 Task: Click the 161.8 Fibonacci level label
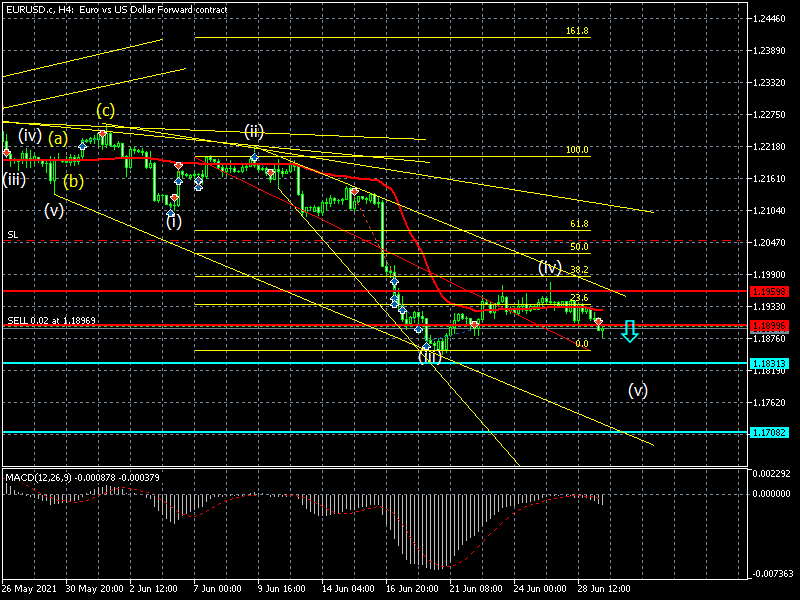577,31
